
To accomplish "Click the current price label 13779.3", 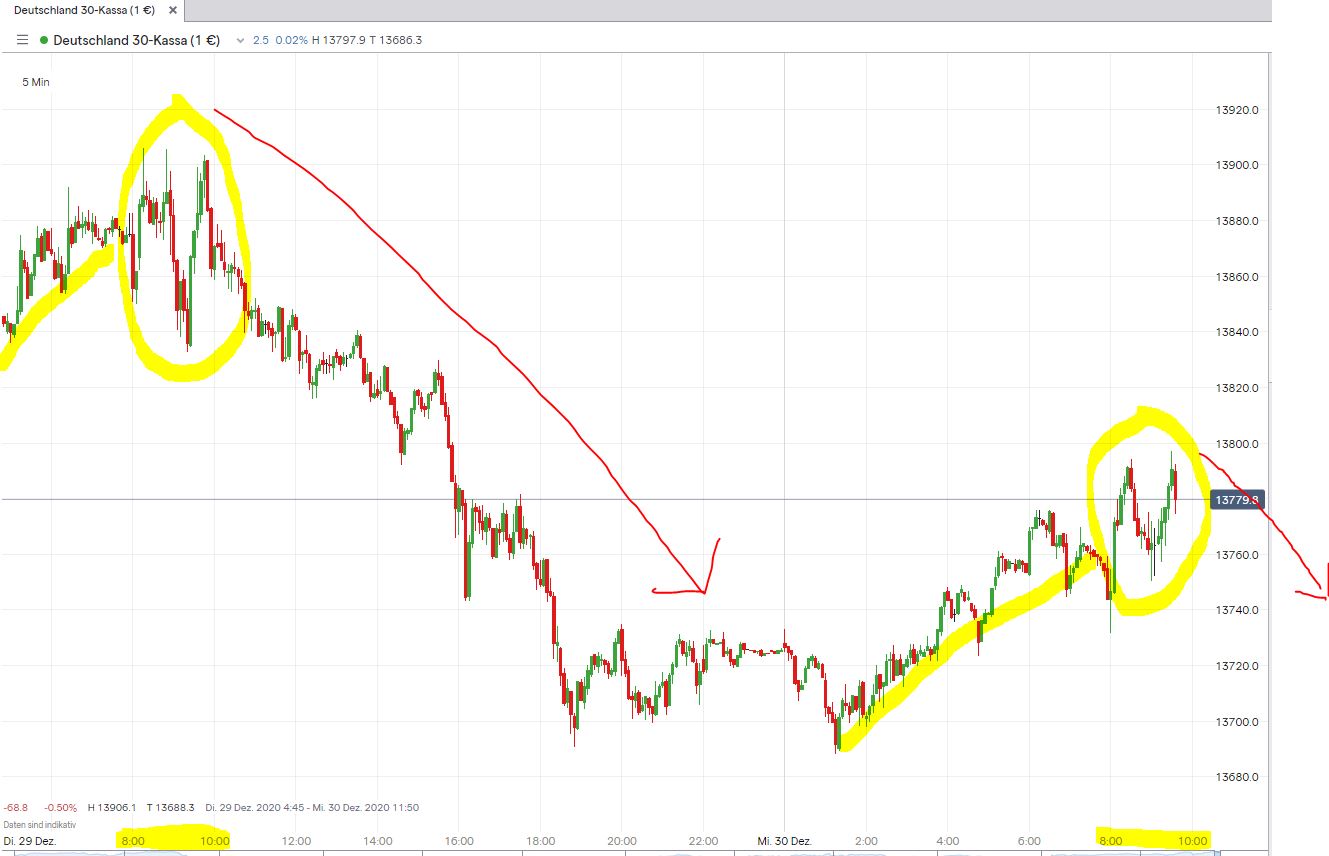I will (x=1235, y=500).
